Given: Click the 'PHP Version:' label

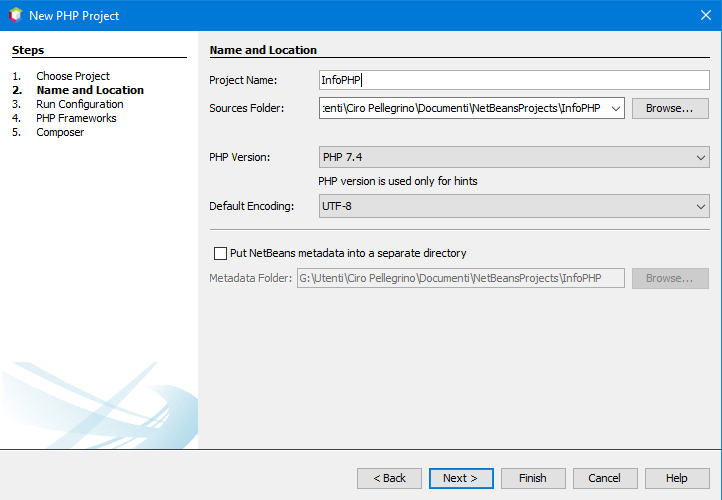Looking at the screenshot, I should [x=239, y=157].
